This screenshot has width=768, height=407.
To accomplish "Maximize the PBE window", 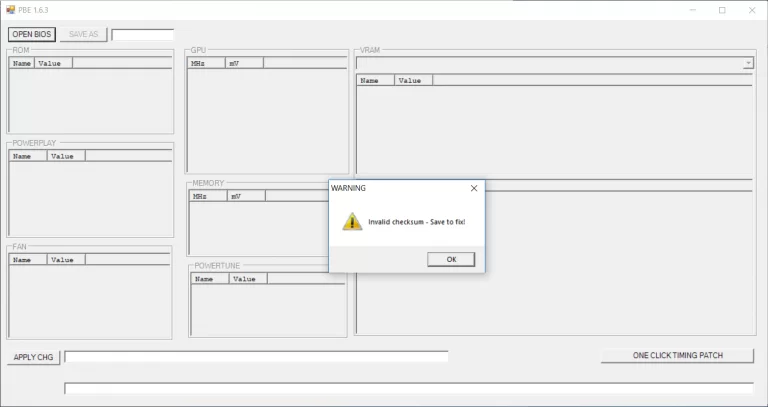I will click(x=722, y=10).
